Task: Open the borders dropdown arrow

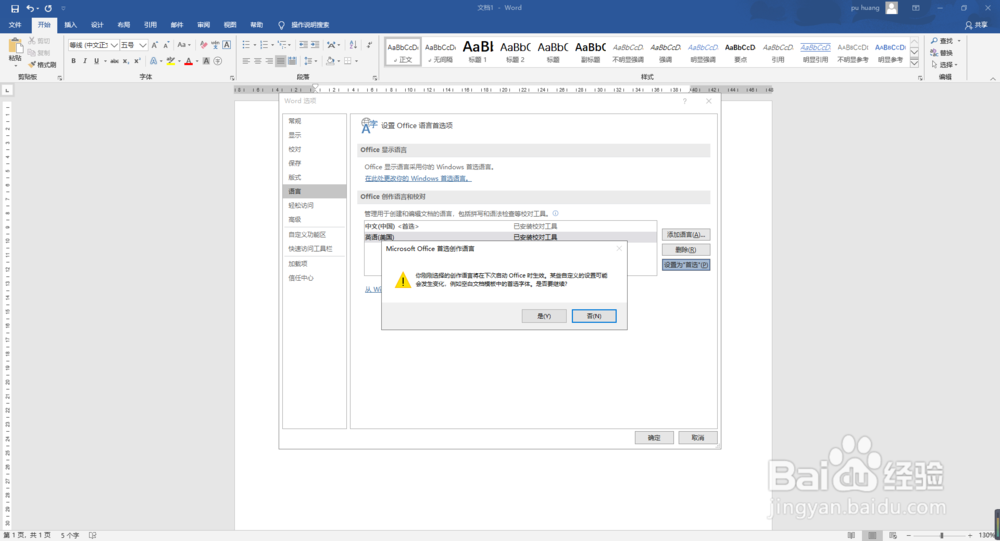Action: click(x=357, y=61)
